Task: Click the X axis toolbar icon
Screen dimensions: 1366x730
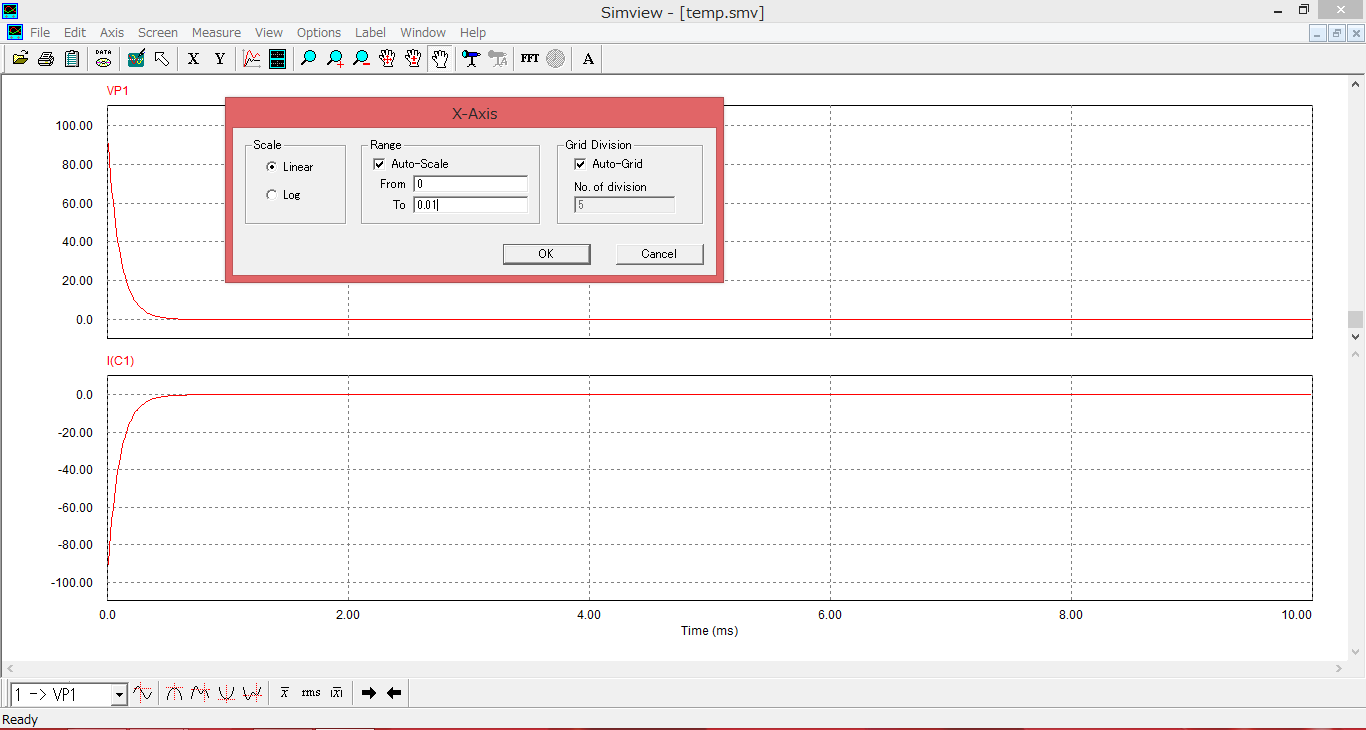Action: pyautogui.click(x=194, y=59)
